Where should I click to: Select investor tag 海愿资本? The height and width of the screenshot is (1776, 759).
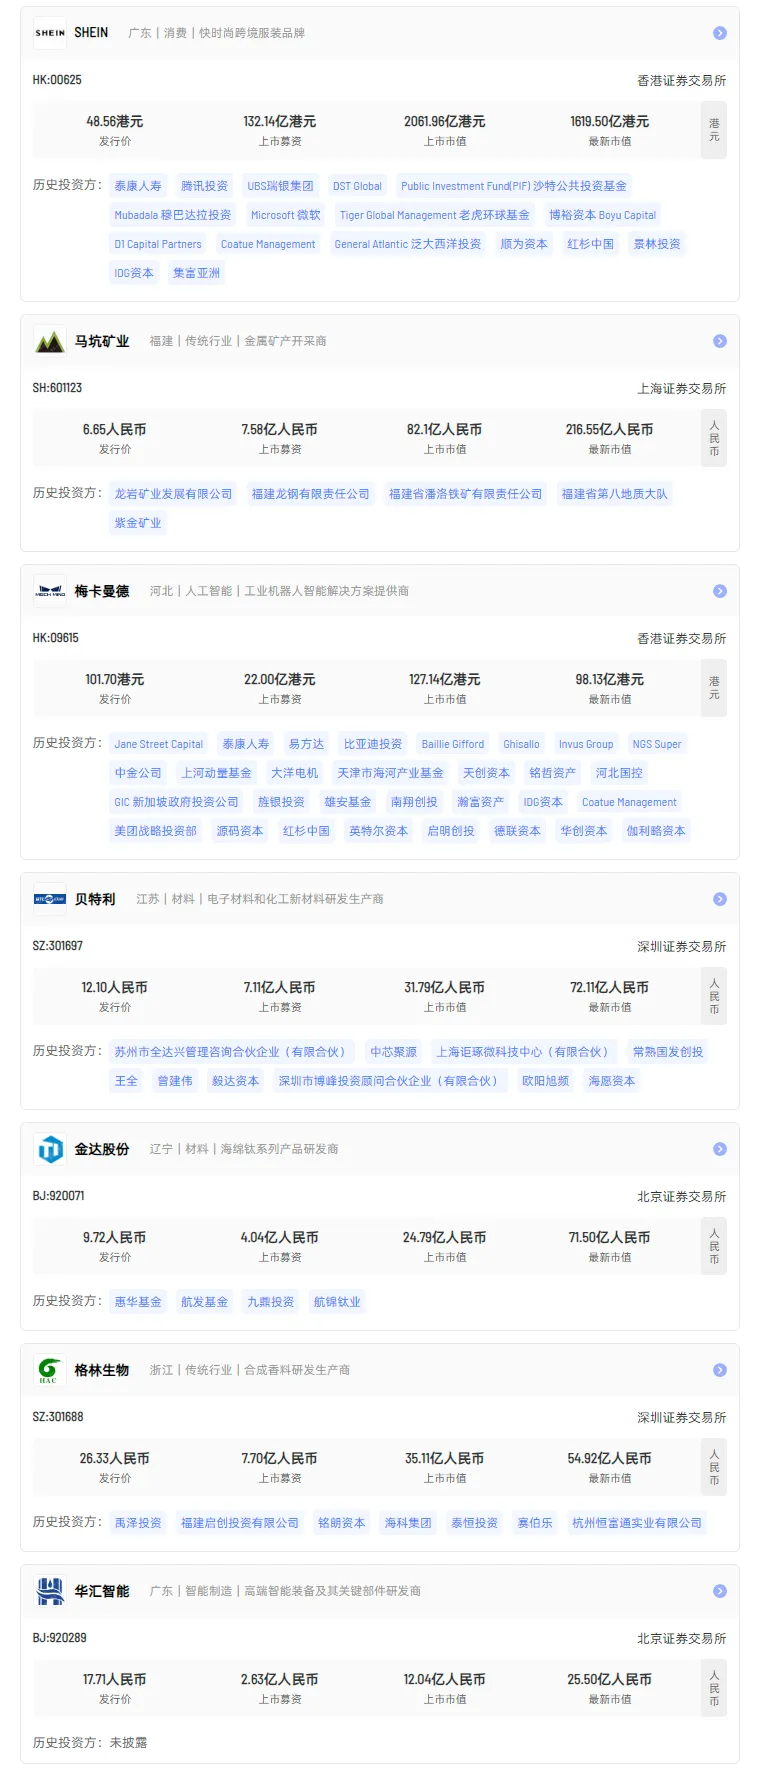point(612,1081)
